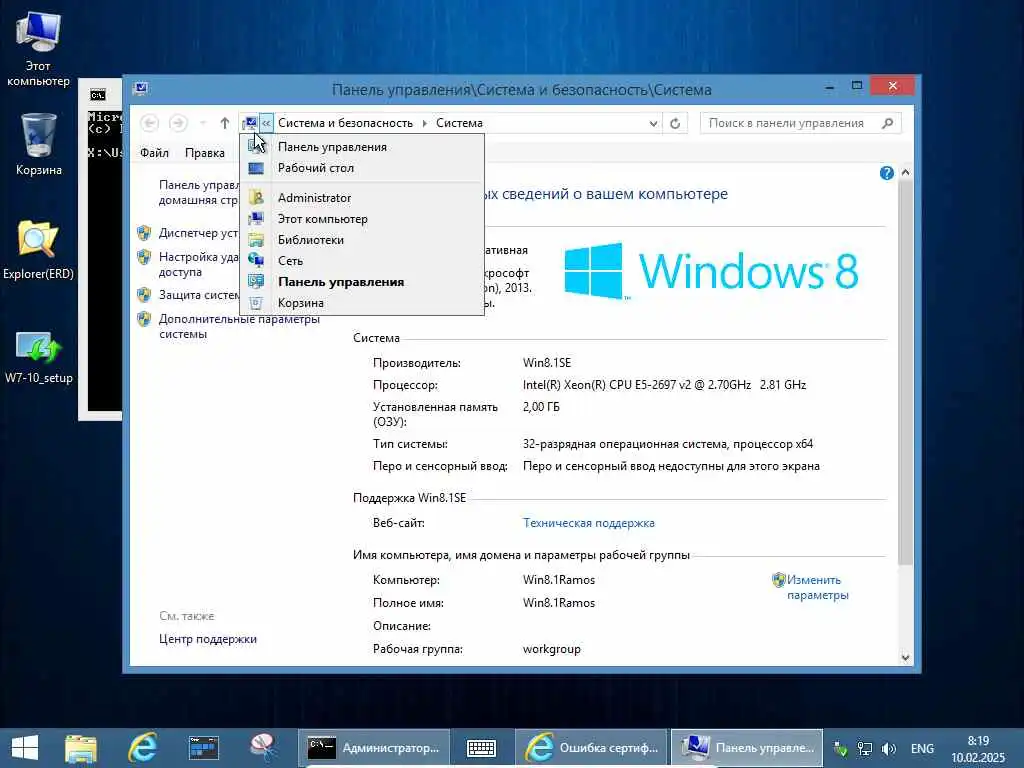
Task: Select the 2,00 ГБ memory value
Action: point(541,406)
